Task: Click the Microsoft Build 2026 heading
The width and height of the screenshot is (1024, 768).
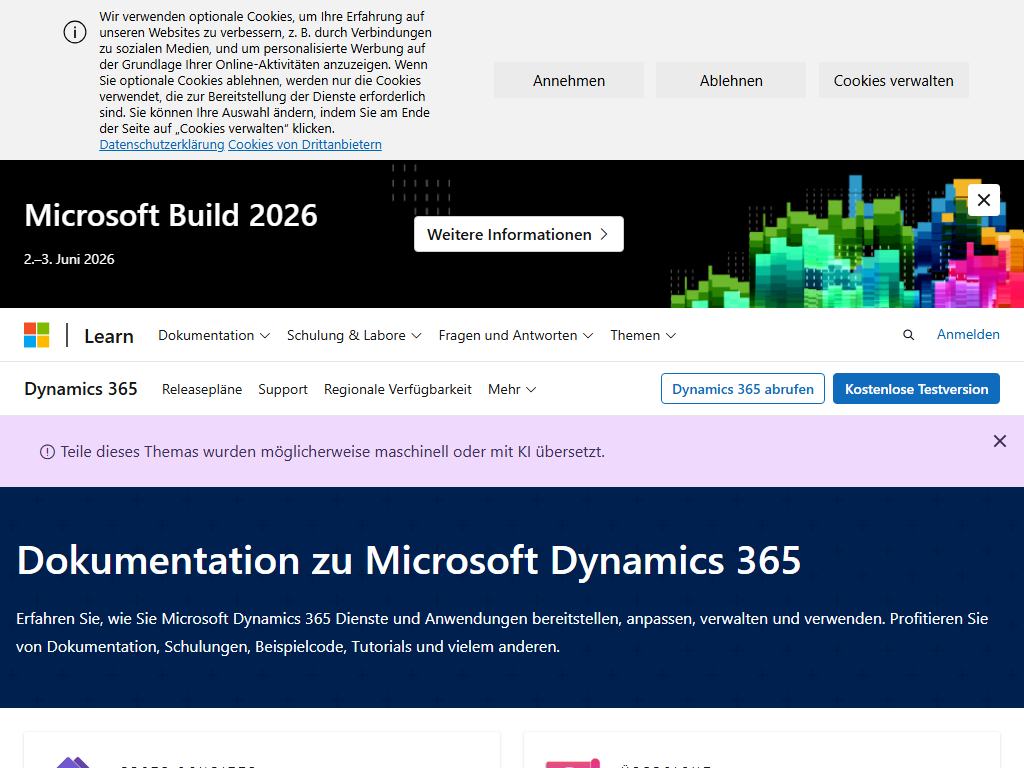Action: pos(171,215)
